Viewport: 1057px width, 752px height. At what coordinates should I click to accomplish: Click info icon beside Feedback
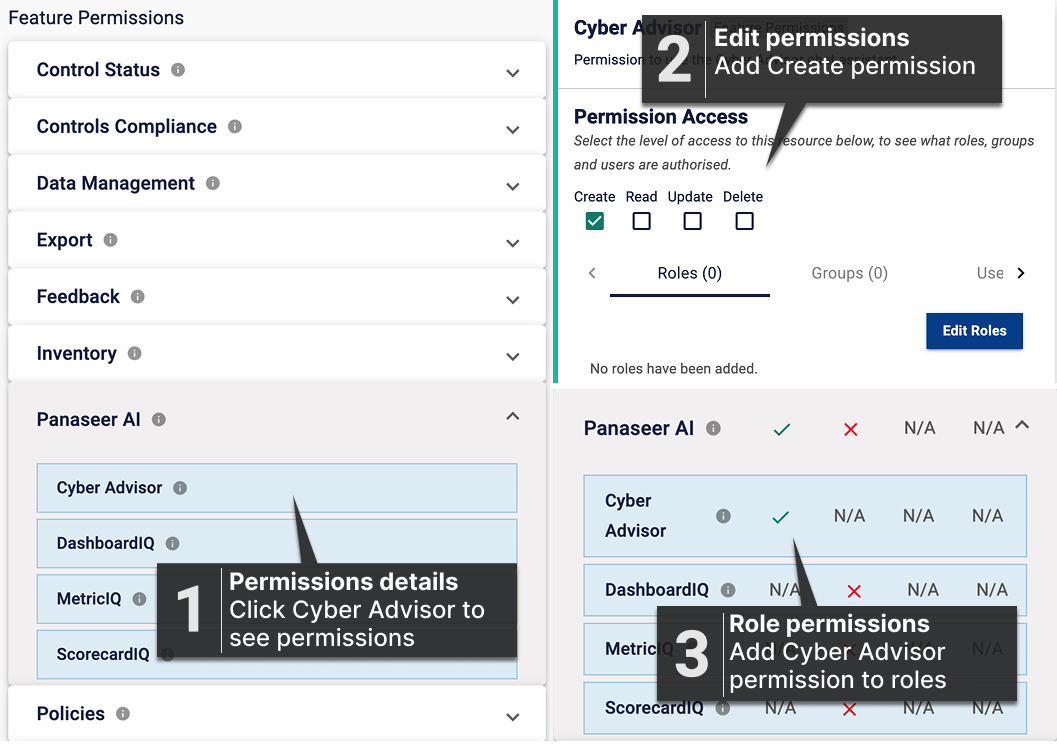tap(138, 296)
